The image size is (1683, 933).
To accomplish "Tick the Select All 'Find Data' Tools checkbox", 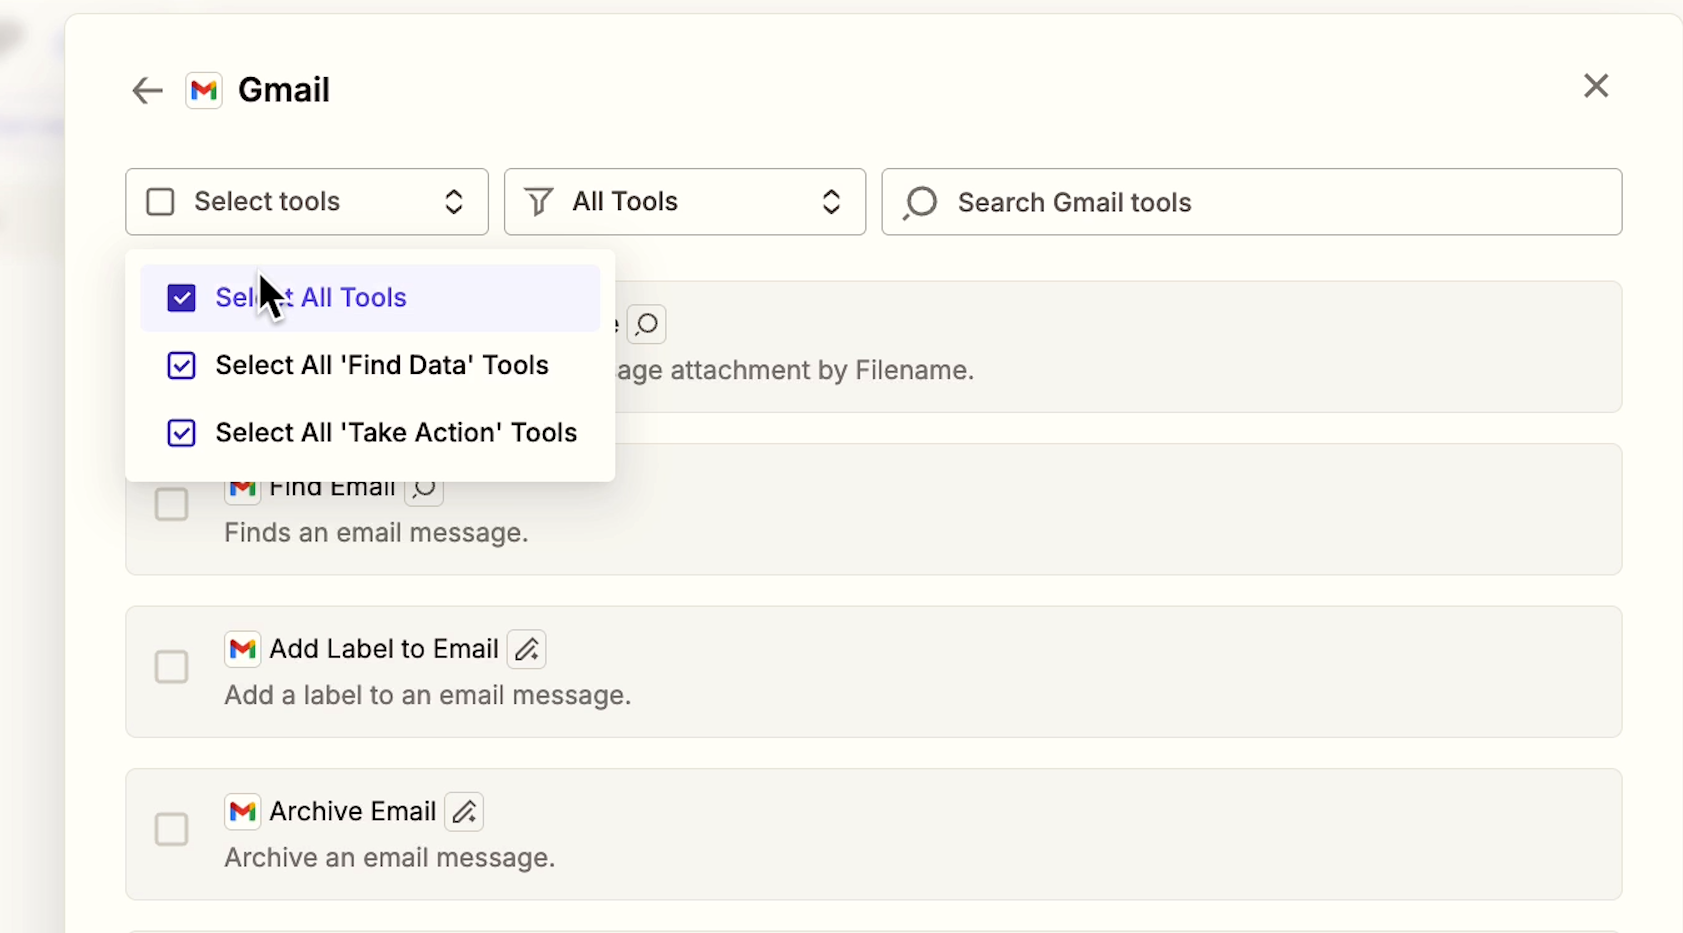I will pyautogui.click(x=181, y=366).
